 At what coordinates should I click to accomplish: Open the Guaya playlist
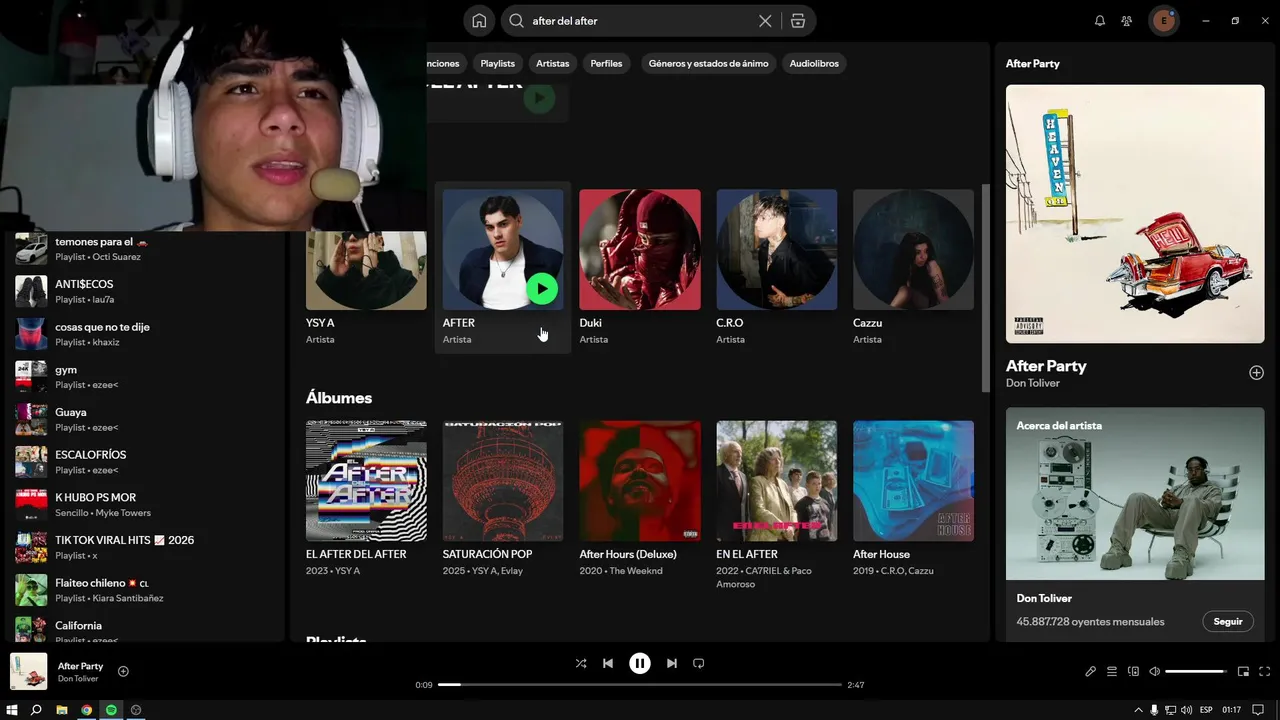[x=145, y=419]
